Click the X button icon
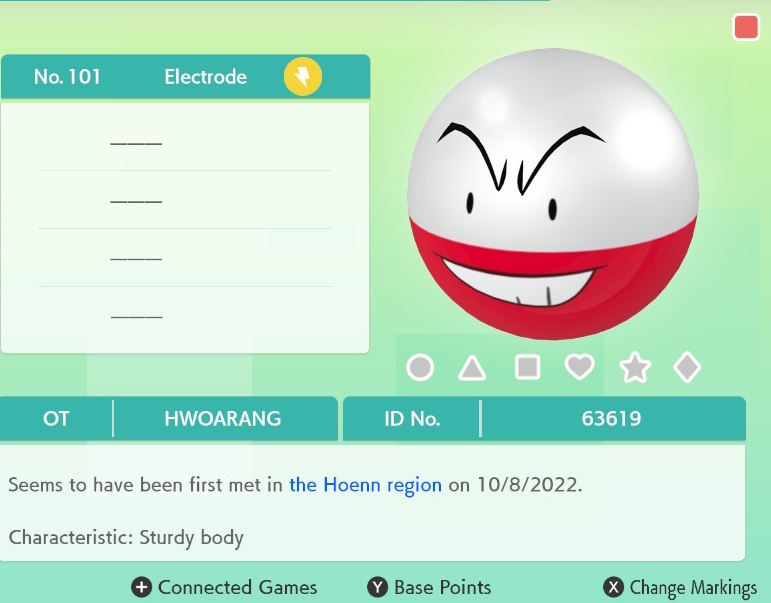Viewport: 771px width, 603px height. tap(613, 587)
